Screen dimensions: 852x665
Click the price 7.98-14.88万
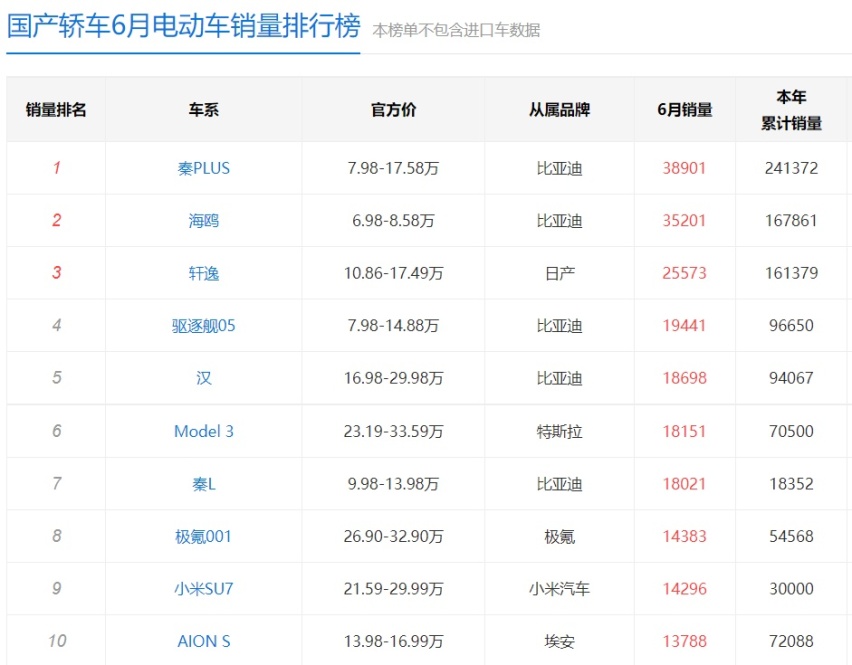click(393, 325)
